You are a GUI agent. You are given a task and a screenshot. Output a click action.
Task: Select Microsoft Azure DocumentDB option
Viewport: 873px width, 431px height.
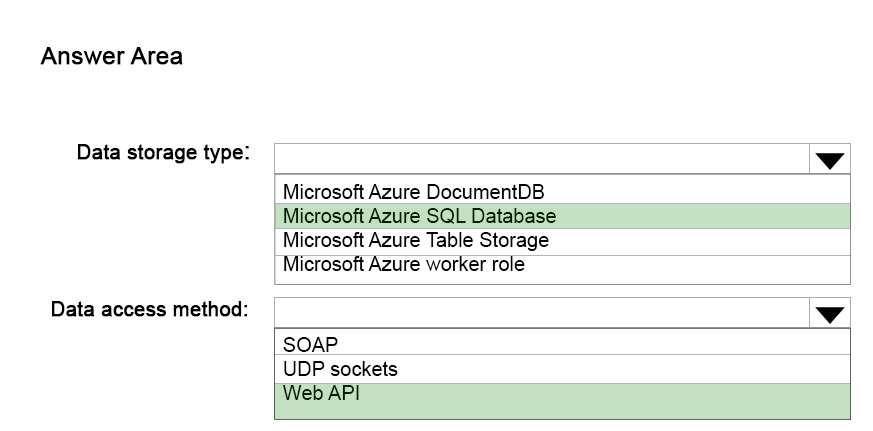[562, 192]
